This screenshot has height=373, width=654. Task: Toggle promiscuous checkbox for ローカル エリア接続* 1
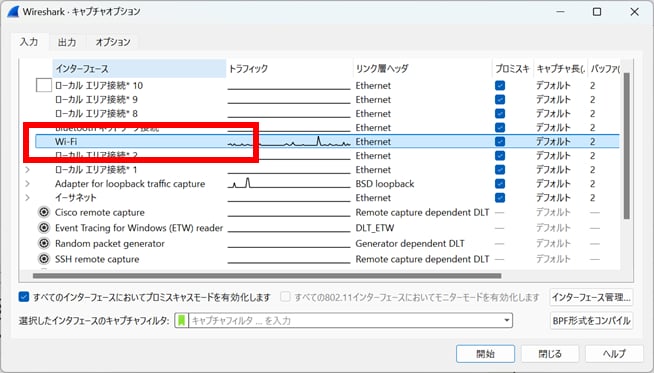pos(500,169)
